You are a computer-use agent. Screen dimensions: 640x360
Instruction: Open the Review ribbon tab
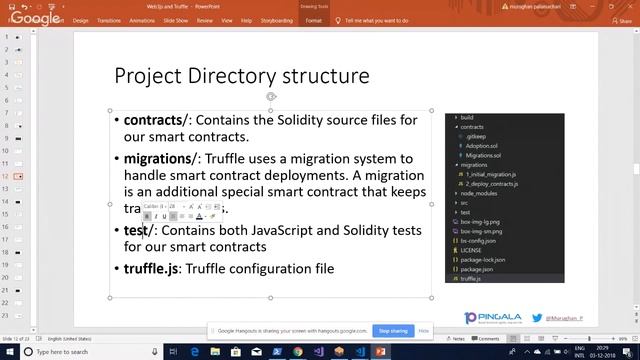[x=204, y=20]
